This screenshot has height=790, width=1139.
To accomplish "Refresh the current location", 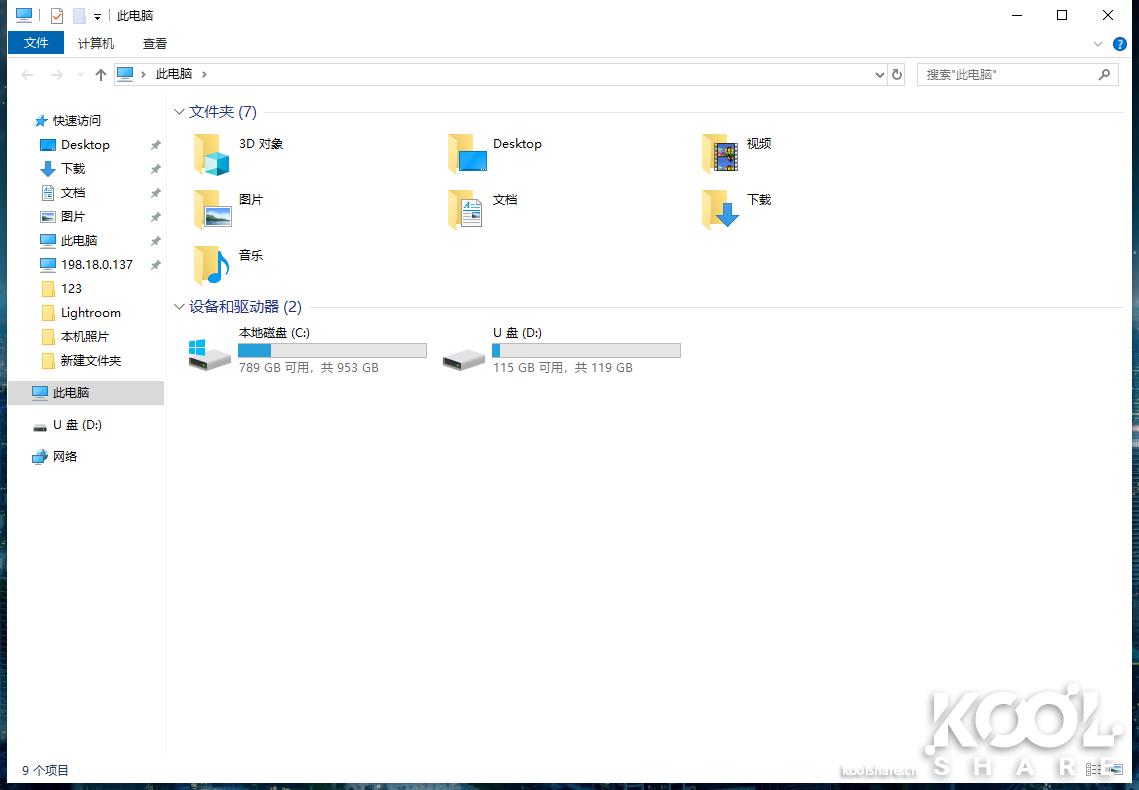I will pos(897,74).
